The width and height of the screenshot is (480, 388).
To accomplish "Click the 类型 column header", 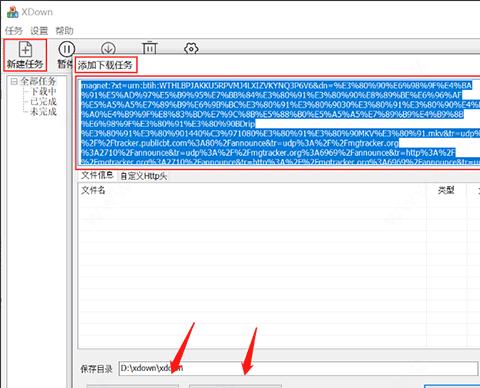I will pyautogui.click(x=446, y=190).
